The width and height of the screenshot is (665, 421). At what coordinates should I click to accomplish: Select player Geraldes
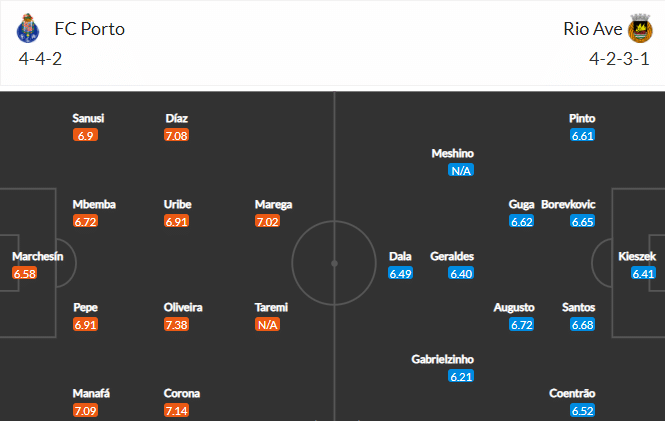click(452, 257)
